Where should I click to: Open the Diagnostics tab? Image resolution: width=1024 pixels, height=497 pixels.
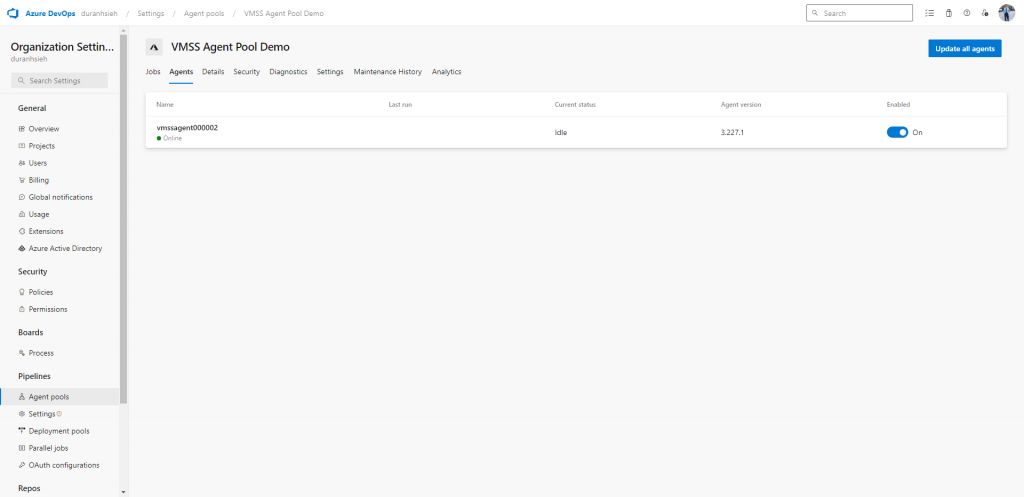(288, 72)
